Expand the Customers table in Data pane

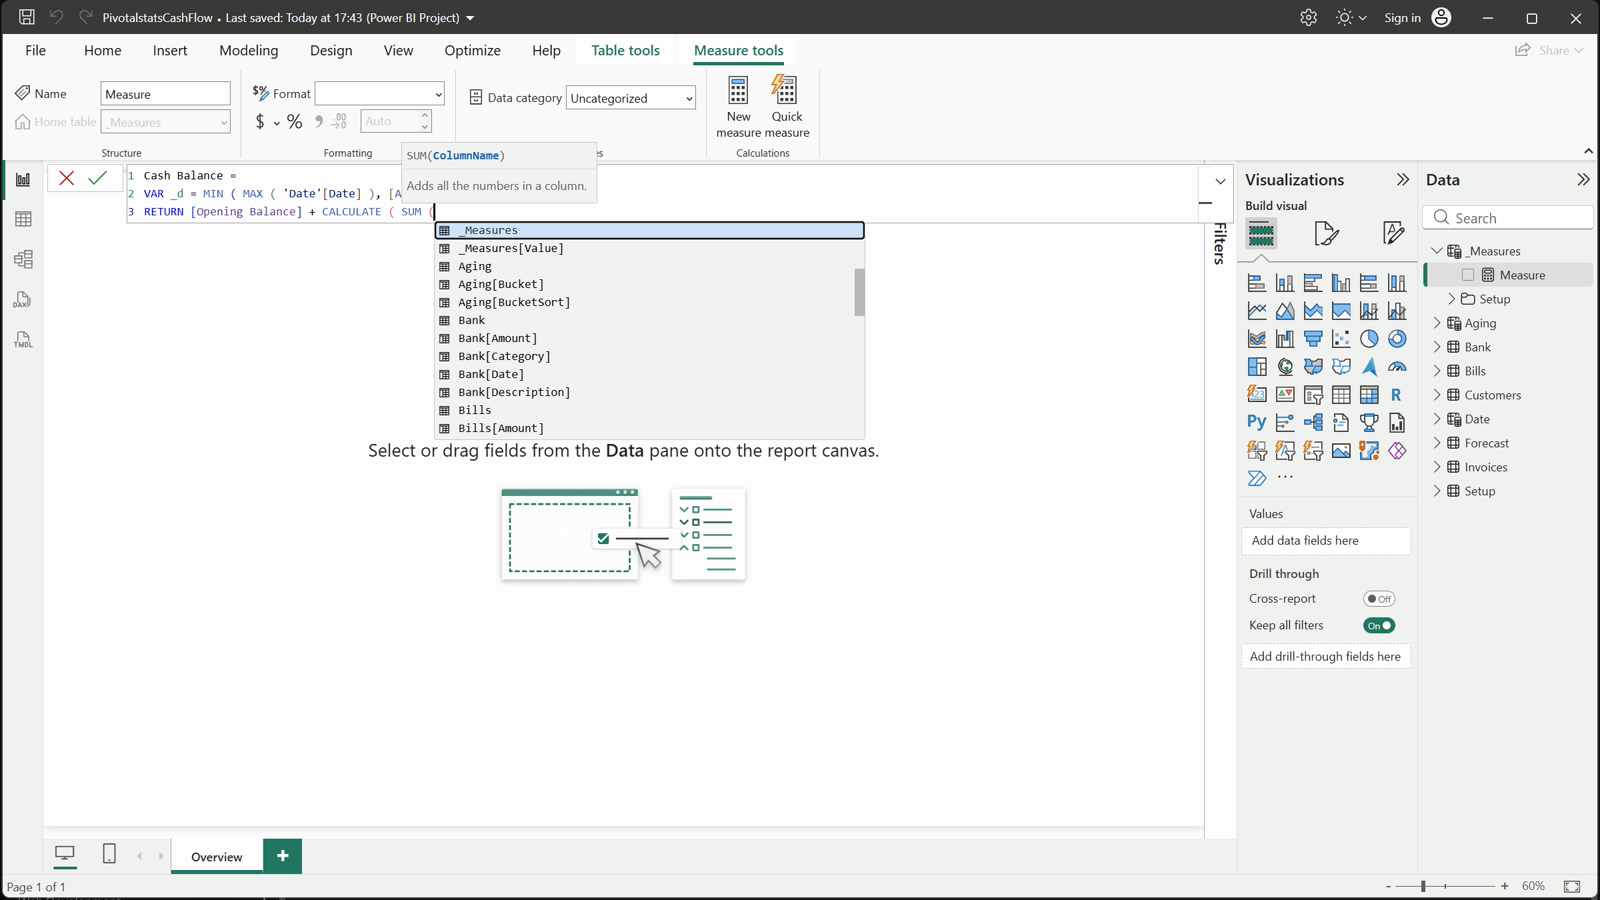pyautogui.click(x=1438, y=395)
